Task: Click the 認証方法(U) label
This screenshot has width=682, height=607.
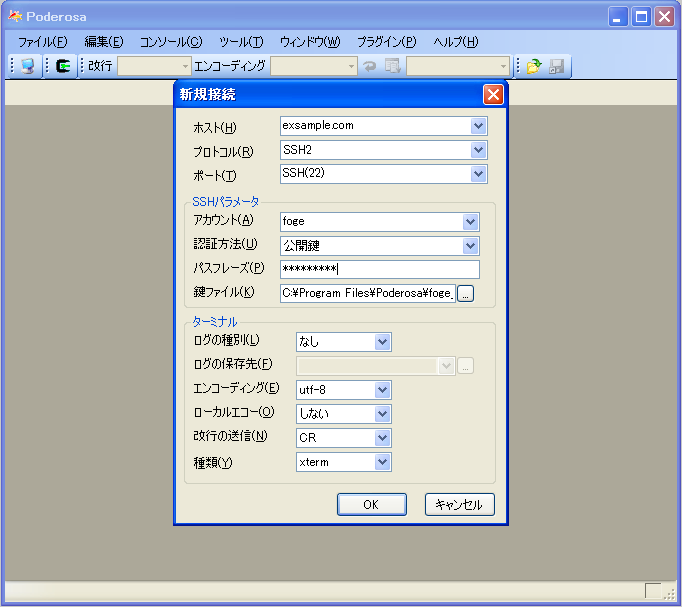Action: 225,244
